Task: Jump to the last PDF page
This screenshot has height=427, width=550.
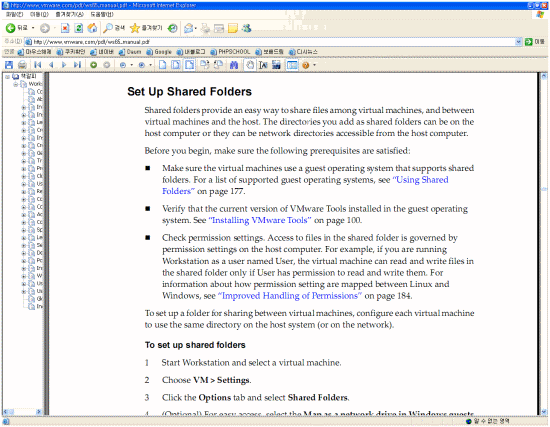Action: click(78, 65)
